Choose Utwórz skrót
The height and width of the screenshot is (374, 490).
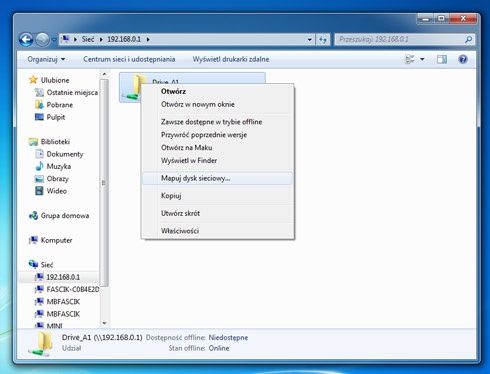217,213
